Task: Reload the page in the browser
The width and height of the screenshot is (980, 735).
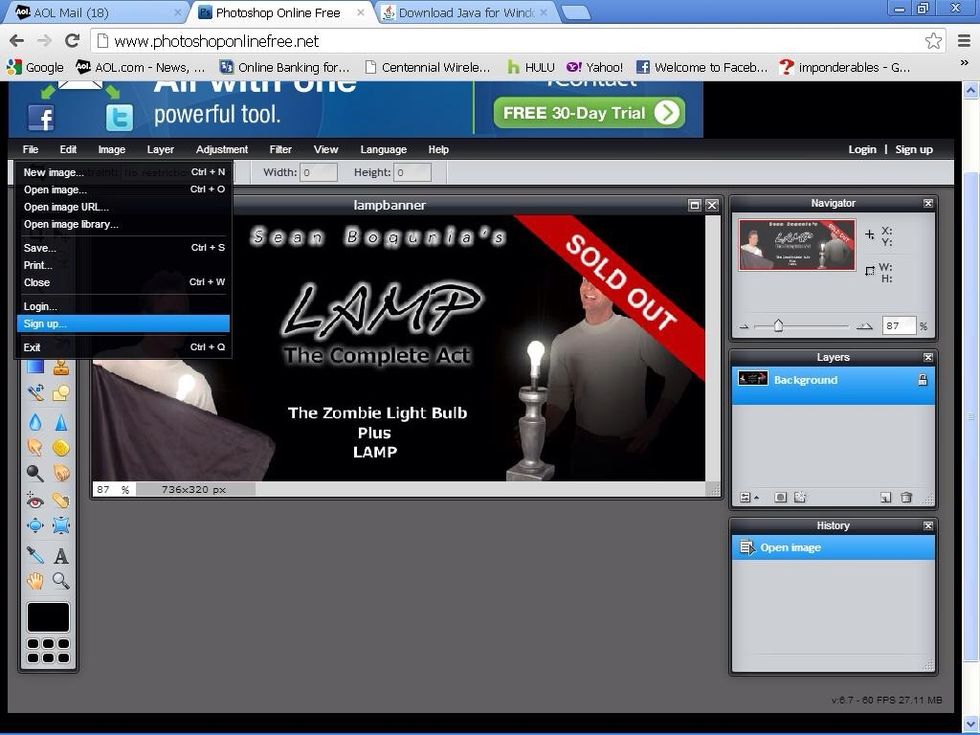Action: tap(72, 41)
